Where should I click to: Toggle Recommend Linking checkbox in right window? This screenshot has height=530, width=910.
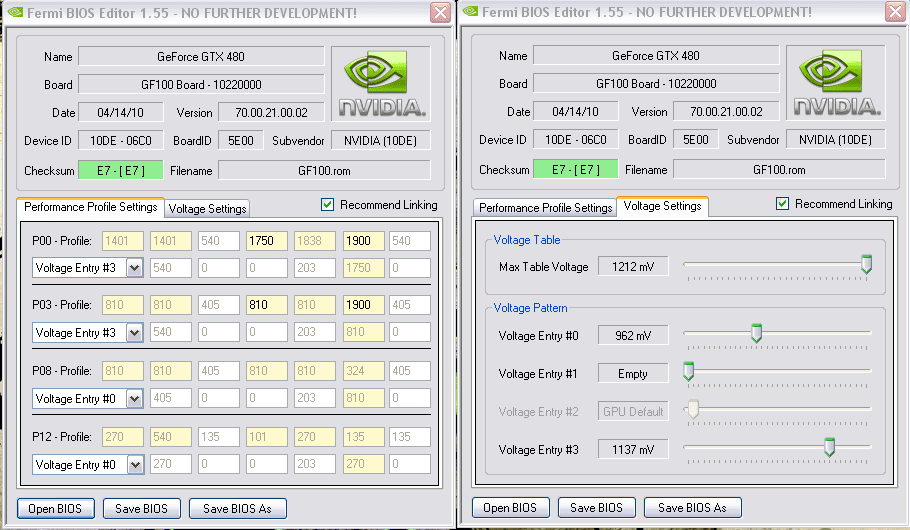coord(782,203)
